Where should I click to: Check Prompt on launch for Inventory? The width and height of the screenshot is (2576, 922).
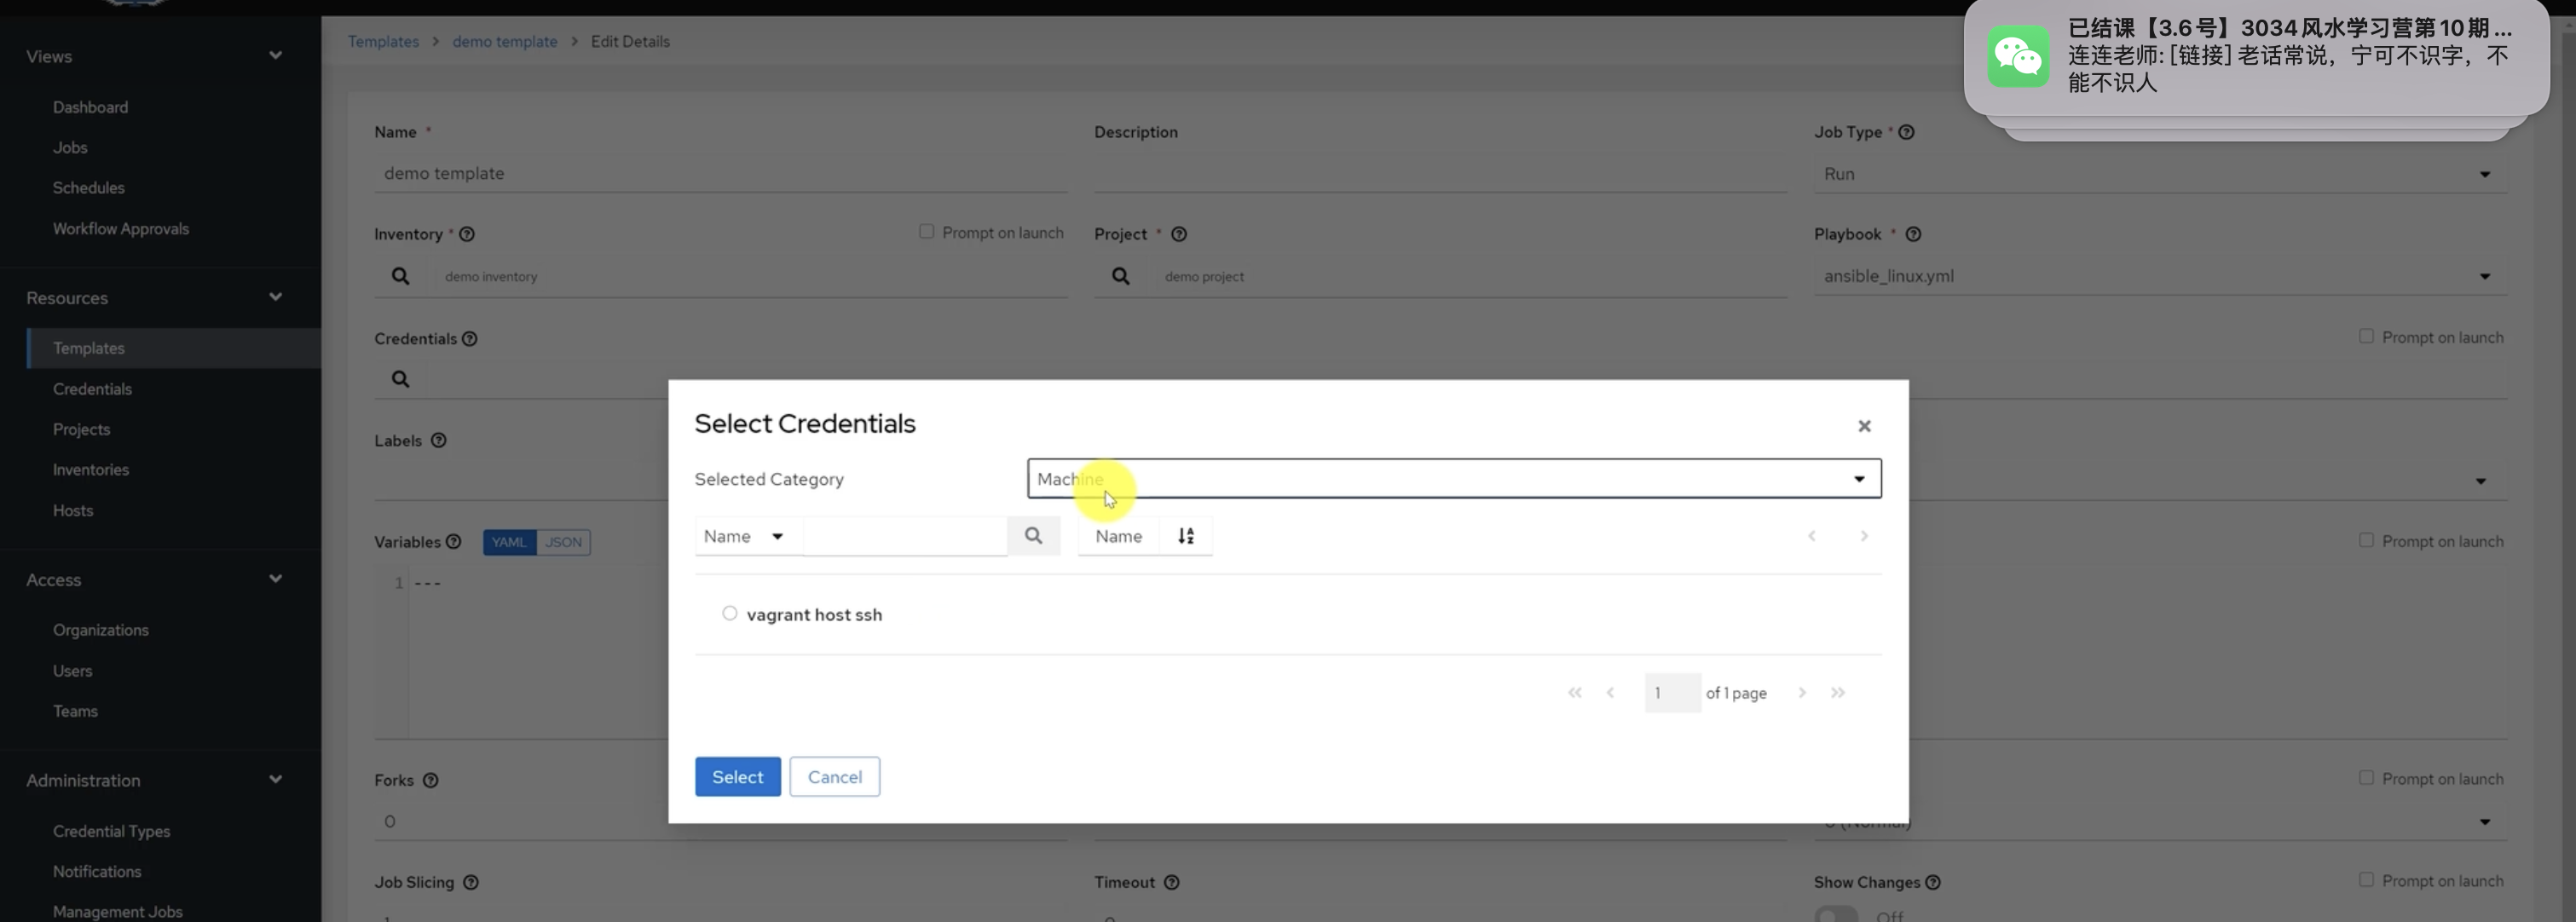[x=926, y=232]
